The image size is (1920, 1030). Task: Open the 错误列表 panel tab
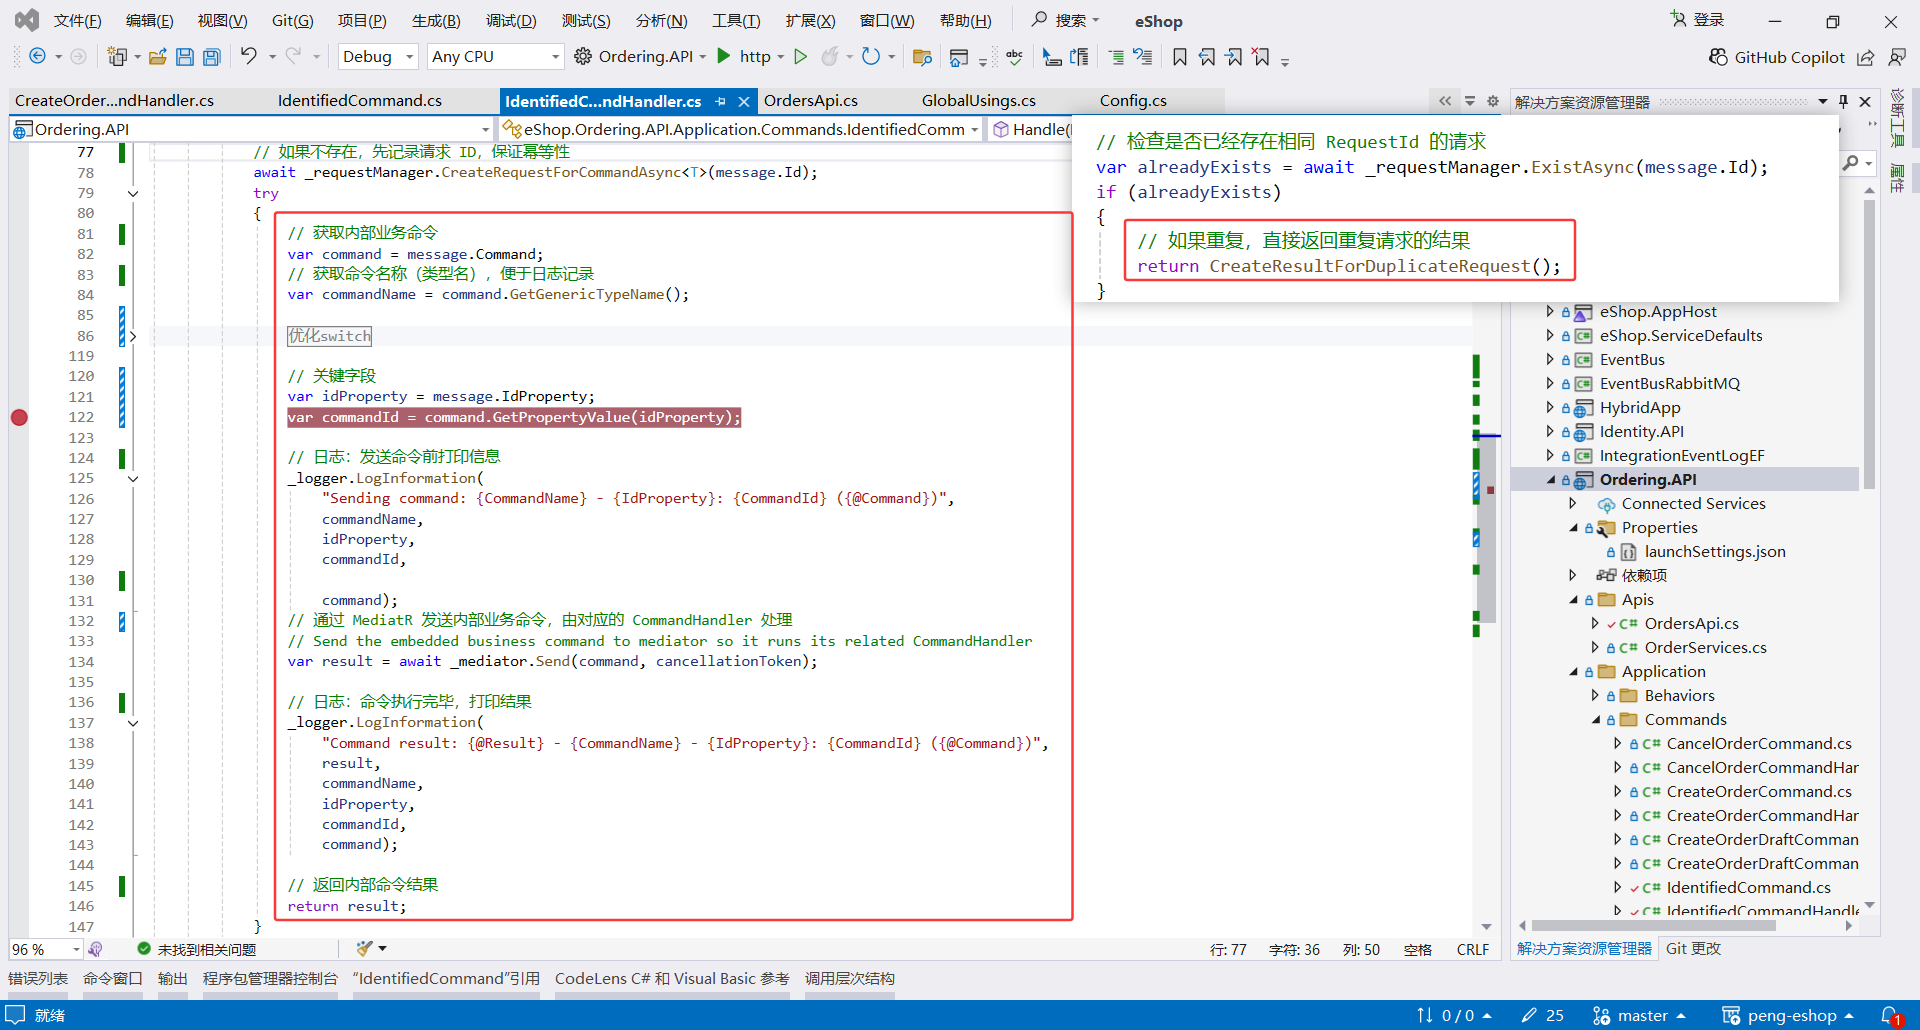coord(38,978)
